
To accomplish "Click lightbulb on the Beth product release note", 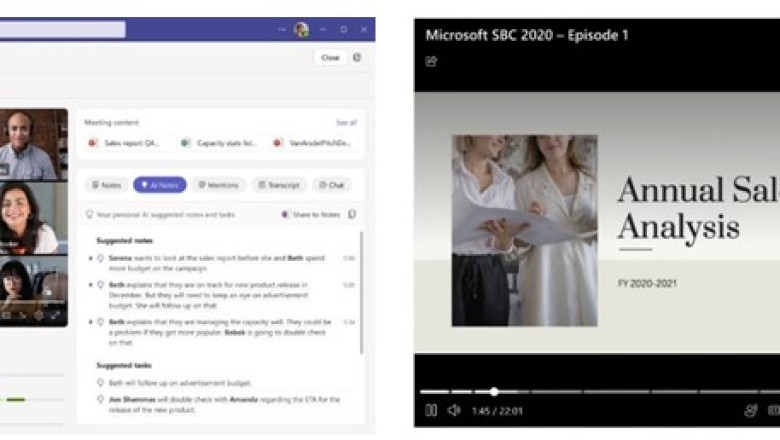I will pos(100,285).
